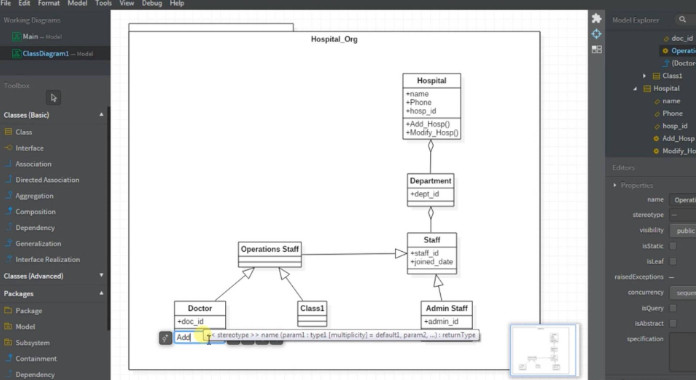Click the diagram minimap thumbnail

pos(544,350)
